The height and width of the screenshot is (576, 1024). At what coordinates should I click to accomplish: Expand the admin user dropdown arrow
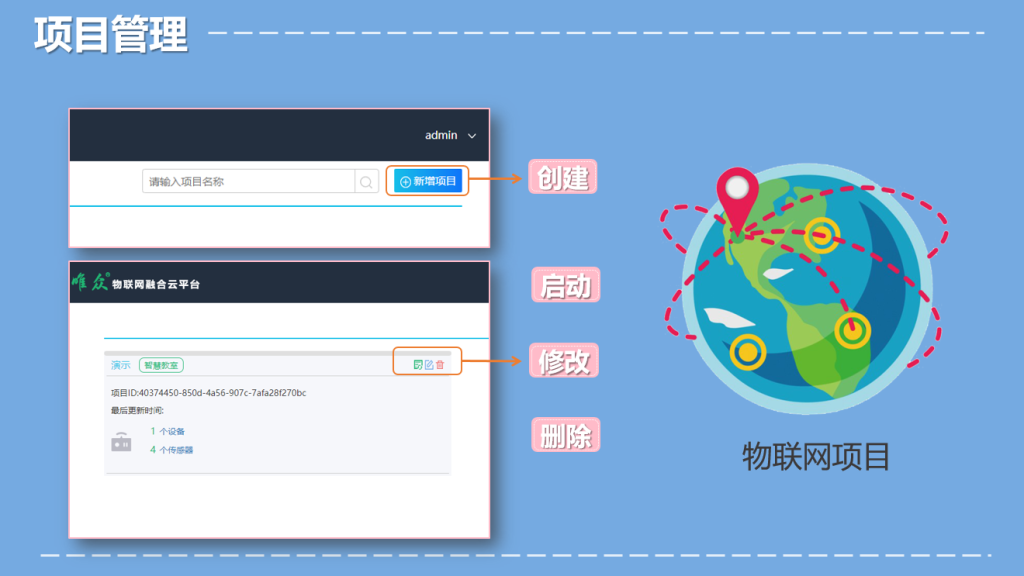pyautogui.click(x=472, y=136)
